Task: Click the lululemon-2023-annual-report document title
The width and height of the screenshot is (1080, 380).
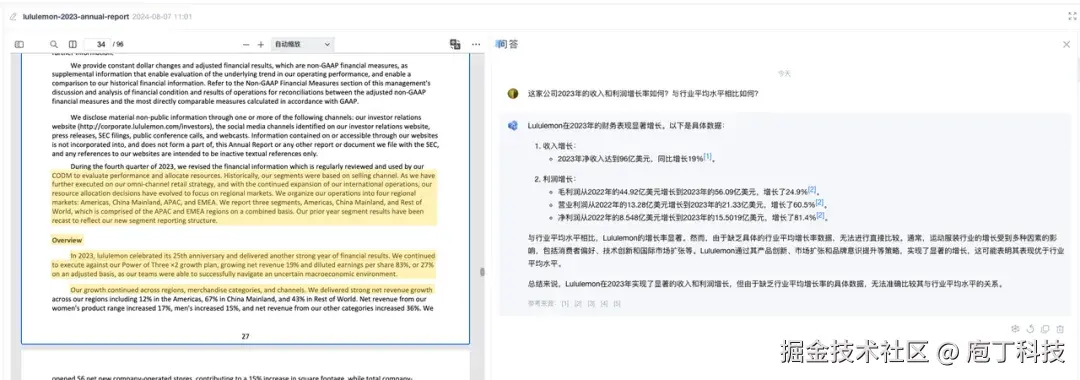Action: (x=76, y=17)
